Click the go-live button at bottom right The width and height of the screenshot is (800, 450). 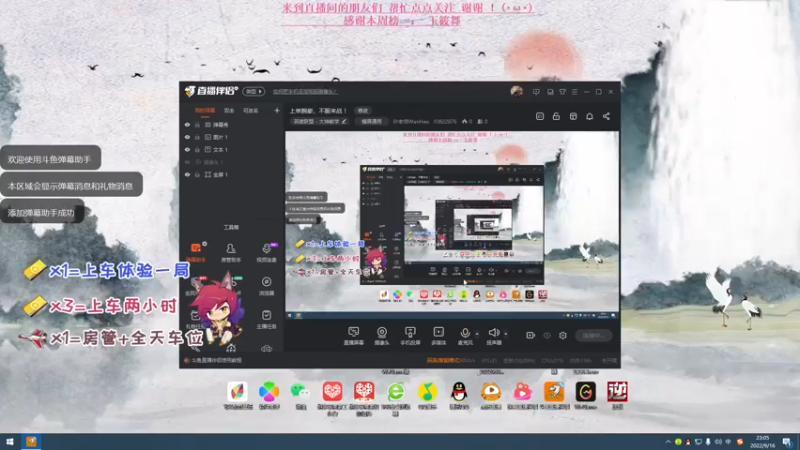(x=593, y=335)
